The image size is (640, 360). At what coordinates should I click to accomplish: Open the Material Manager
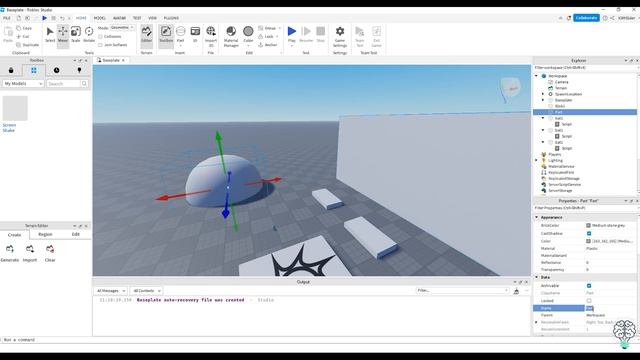[231, 36]
